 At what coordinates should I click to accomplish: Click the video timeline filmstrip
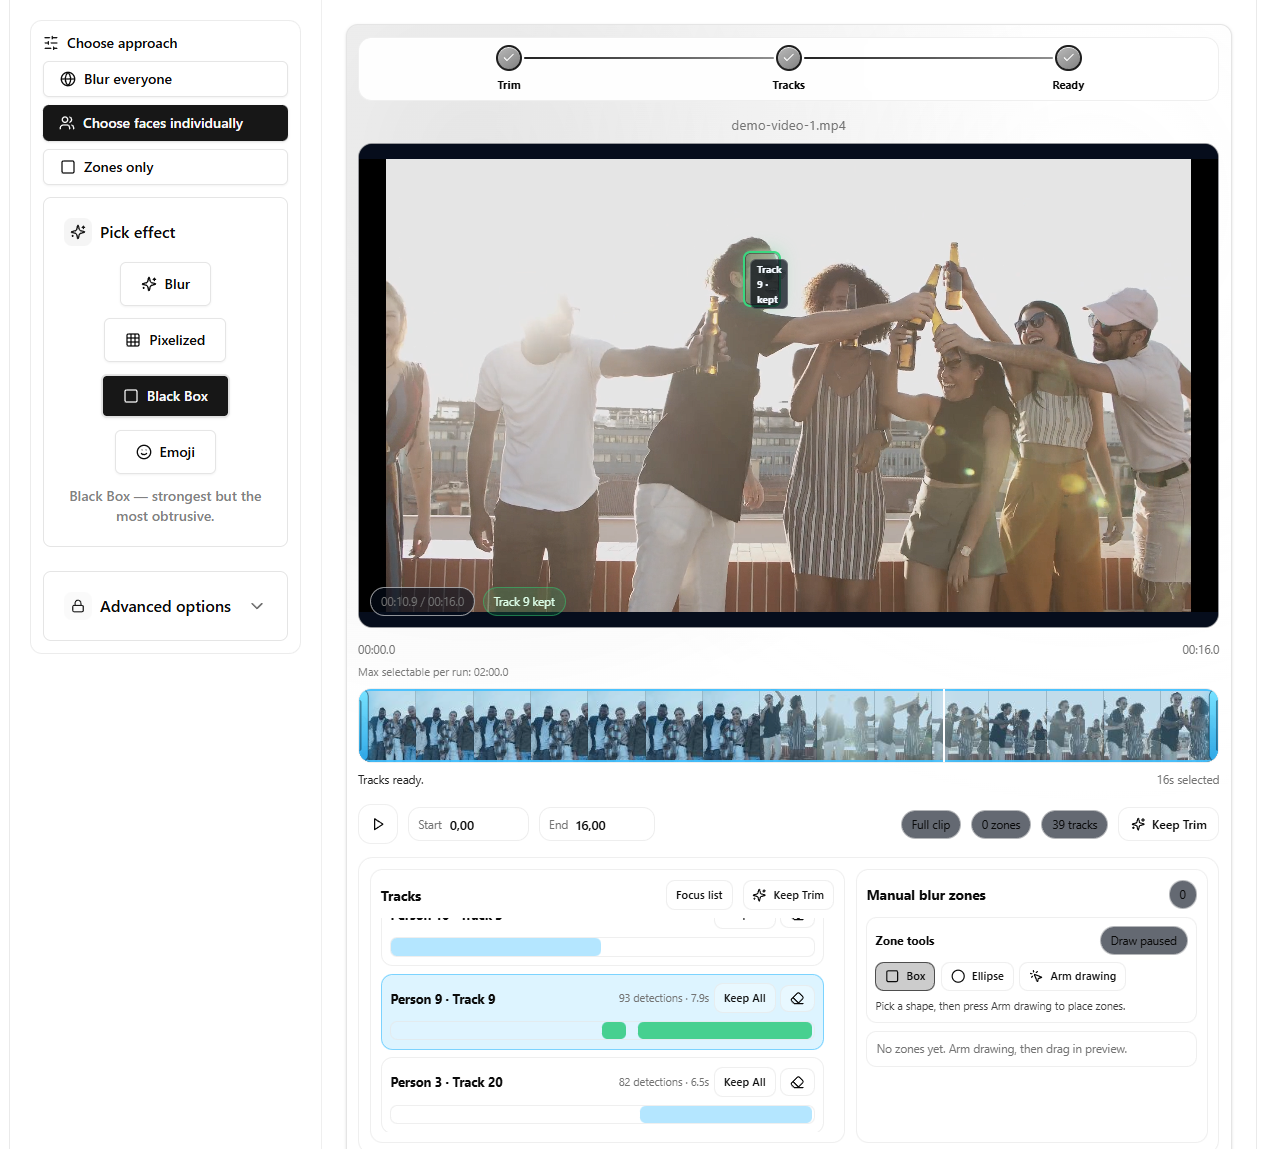pos(788,726)
